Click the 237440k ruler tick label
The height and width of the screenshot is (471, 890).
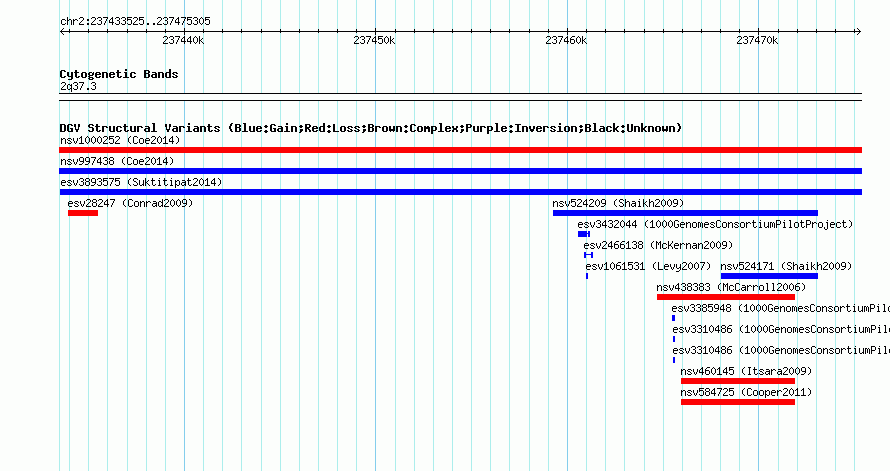click(x=183, y=40)
